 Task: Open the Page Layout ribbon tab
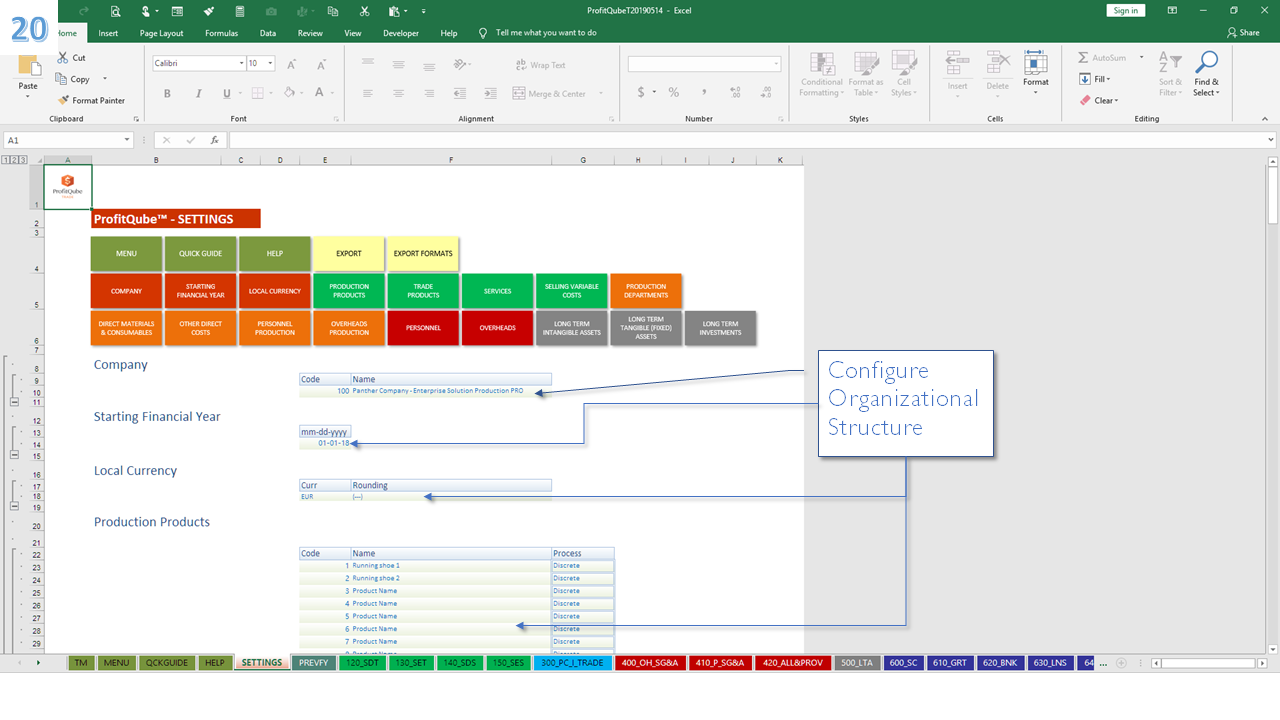(161, 33)
